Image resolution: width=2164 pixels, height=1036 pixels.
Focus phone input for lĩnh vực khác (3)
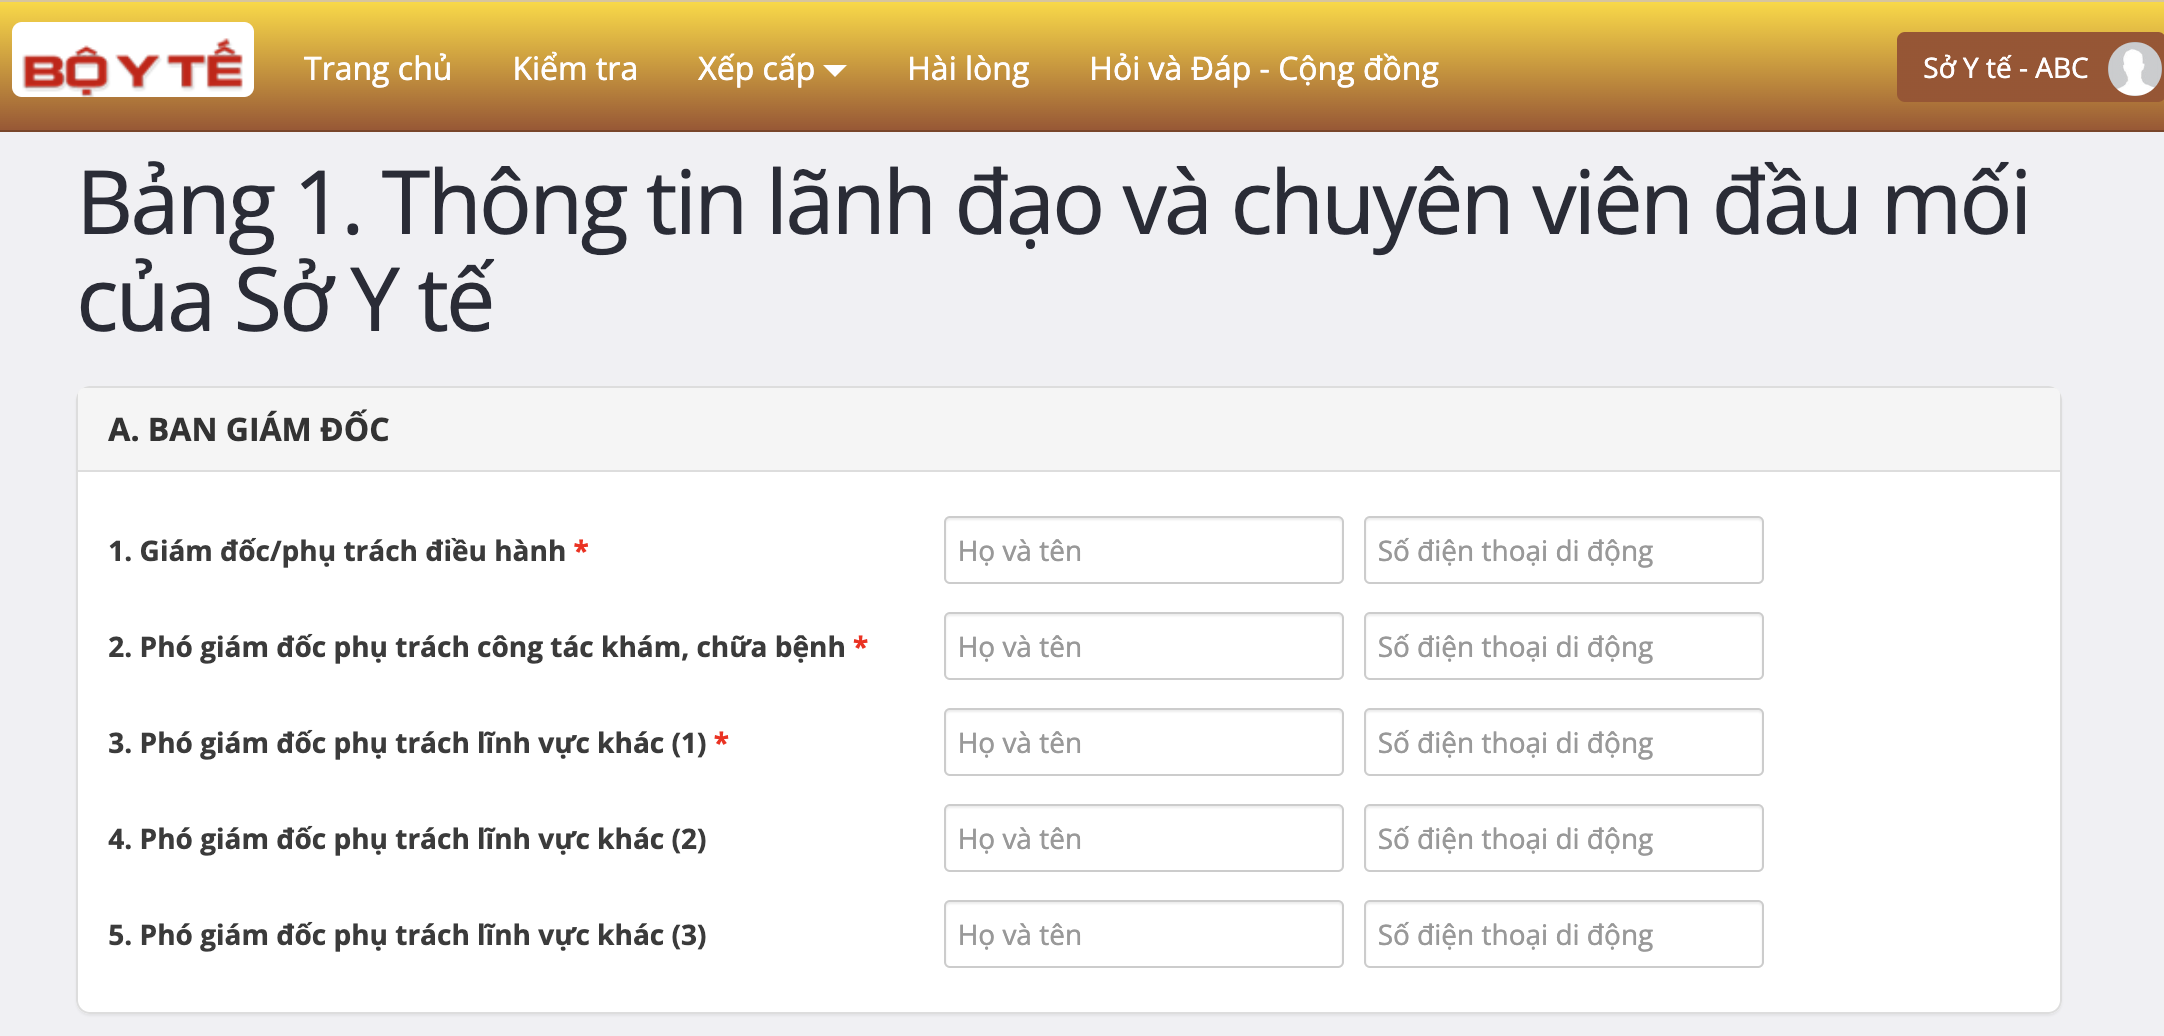point(1563,934)
